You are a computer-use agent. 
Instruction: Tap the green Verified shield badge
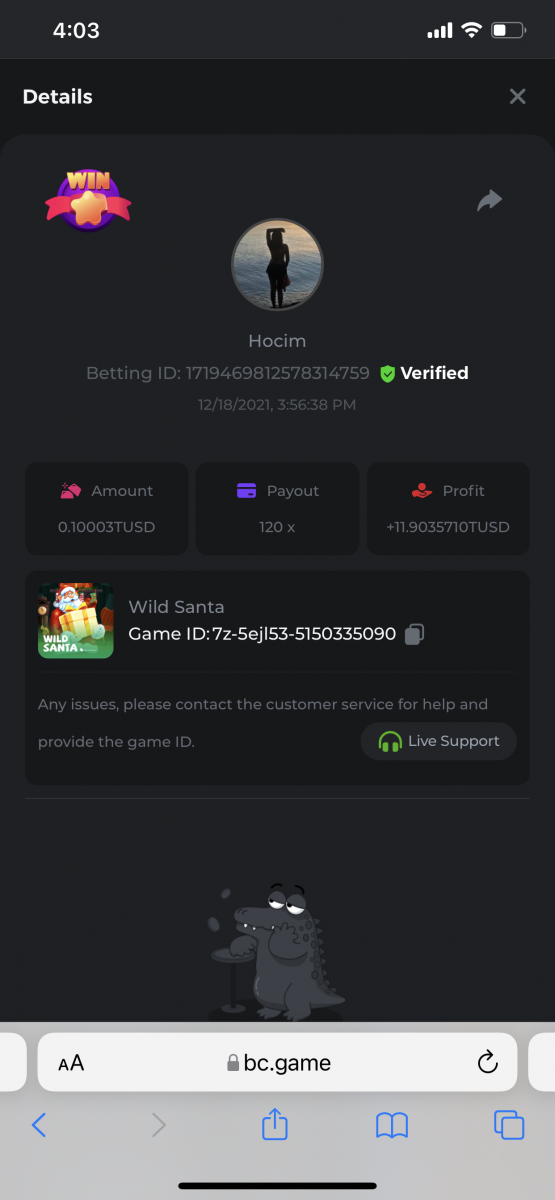[x=388, y=373]
